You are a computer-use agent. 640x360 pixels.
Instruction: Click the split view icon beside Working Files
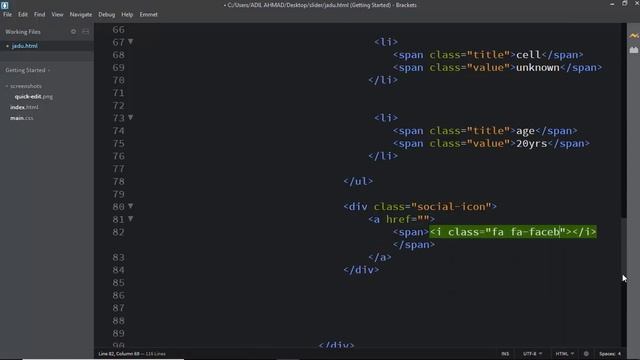click(85, 31)
